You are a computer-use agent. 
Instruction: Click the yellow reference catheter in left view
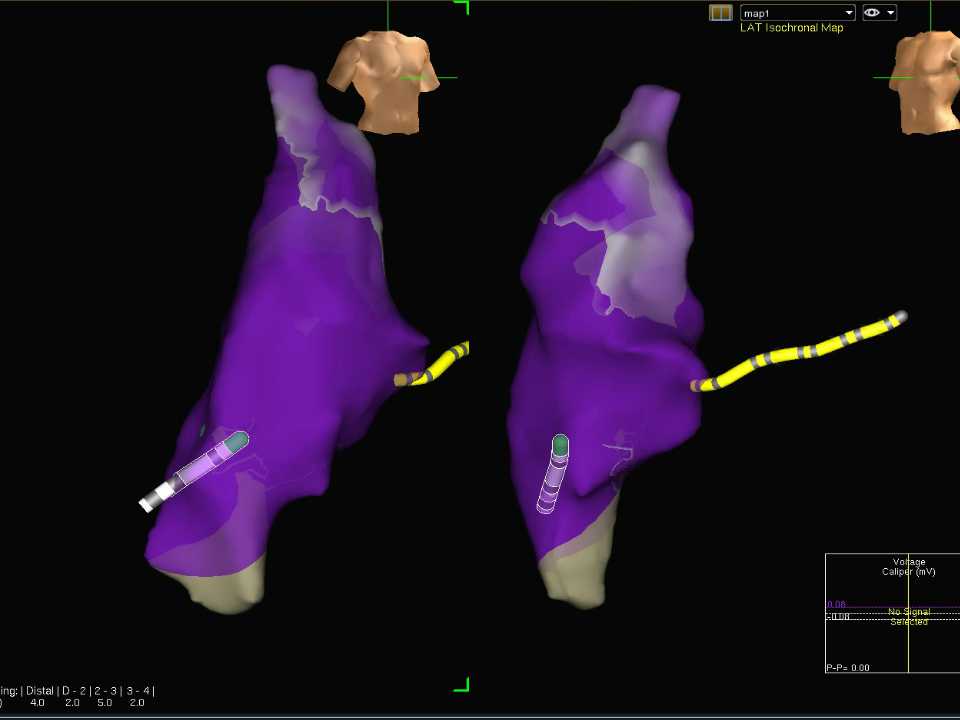point(440,365)
